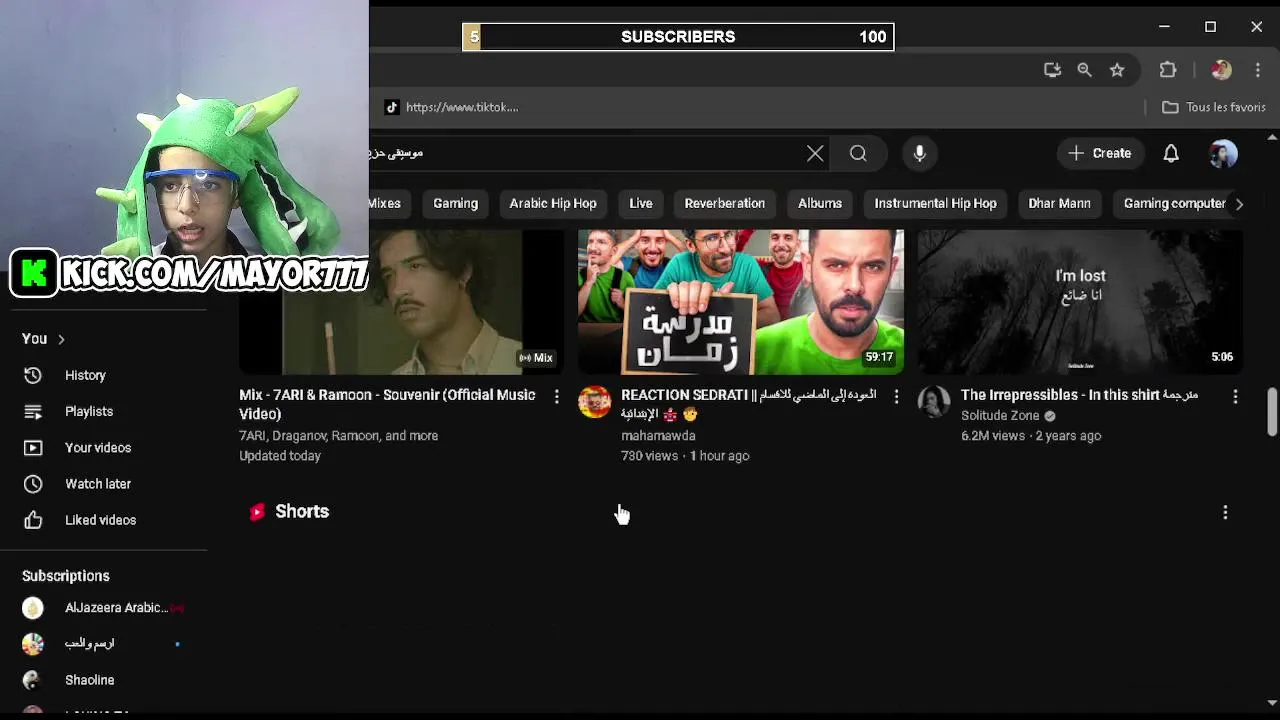Show more filter chips with arrow
The image size is (1280, 720).
(1239, 204)
